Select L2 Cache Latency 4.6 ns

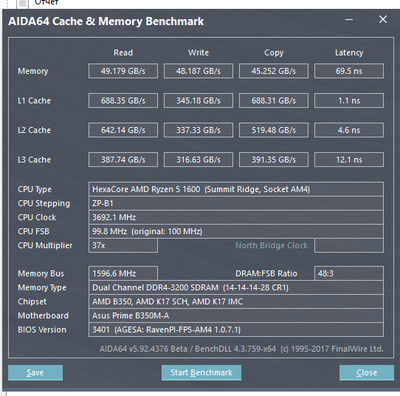point(349,130)
